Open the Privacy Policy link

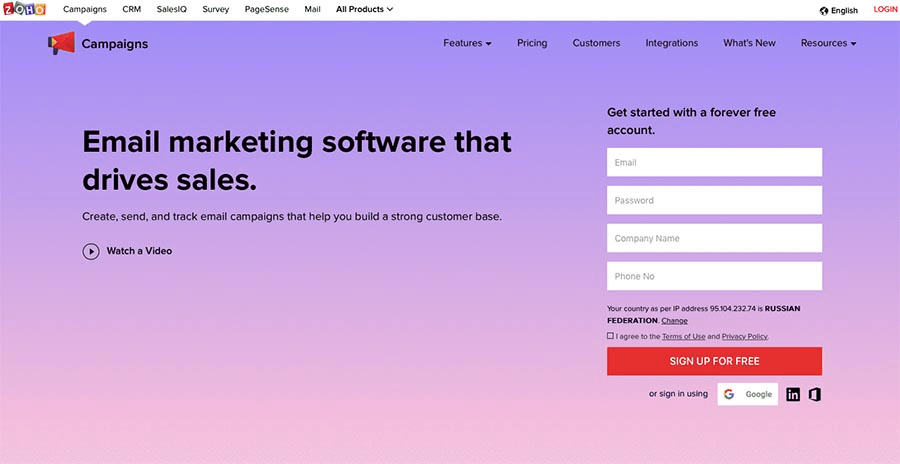(744, 337)
